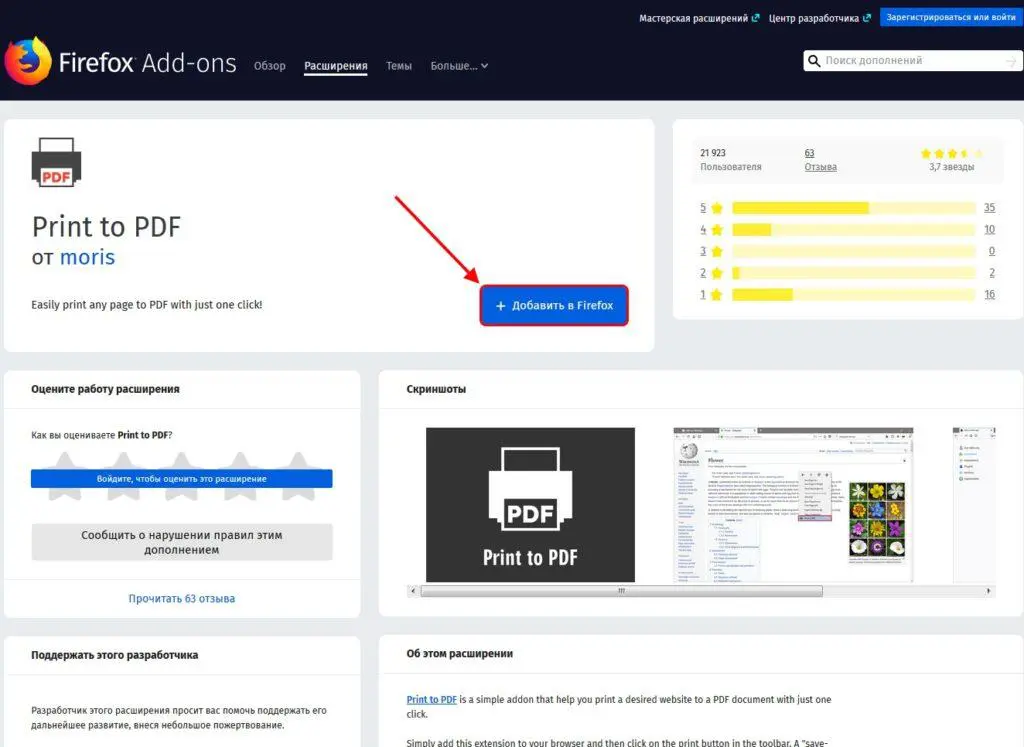
Task: Click the star next to the 5 rating row
Action: pos(716,208)
